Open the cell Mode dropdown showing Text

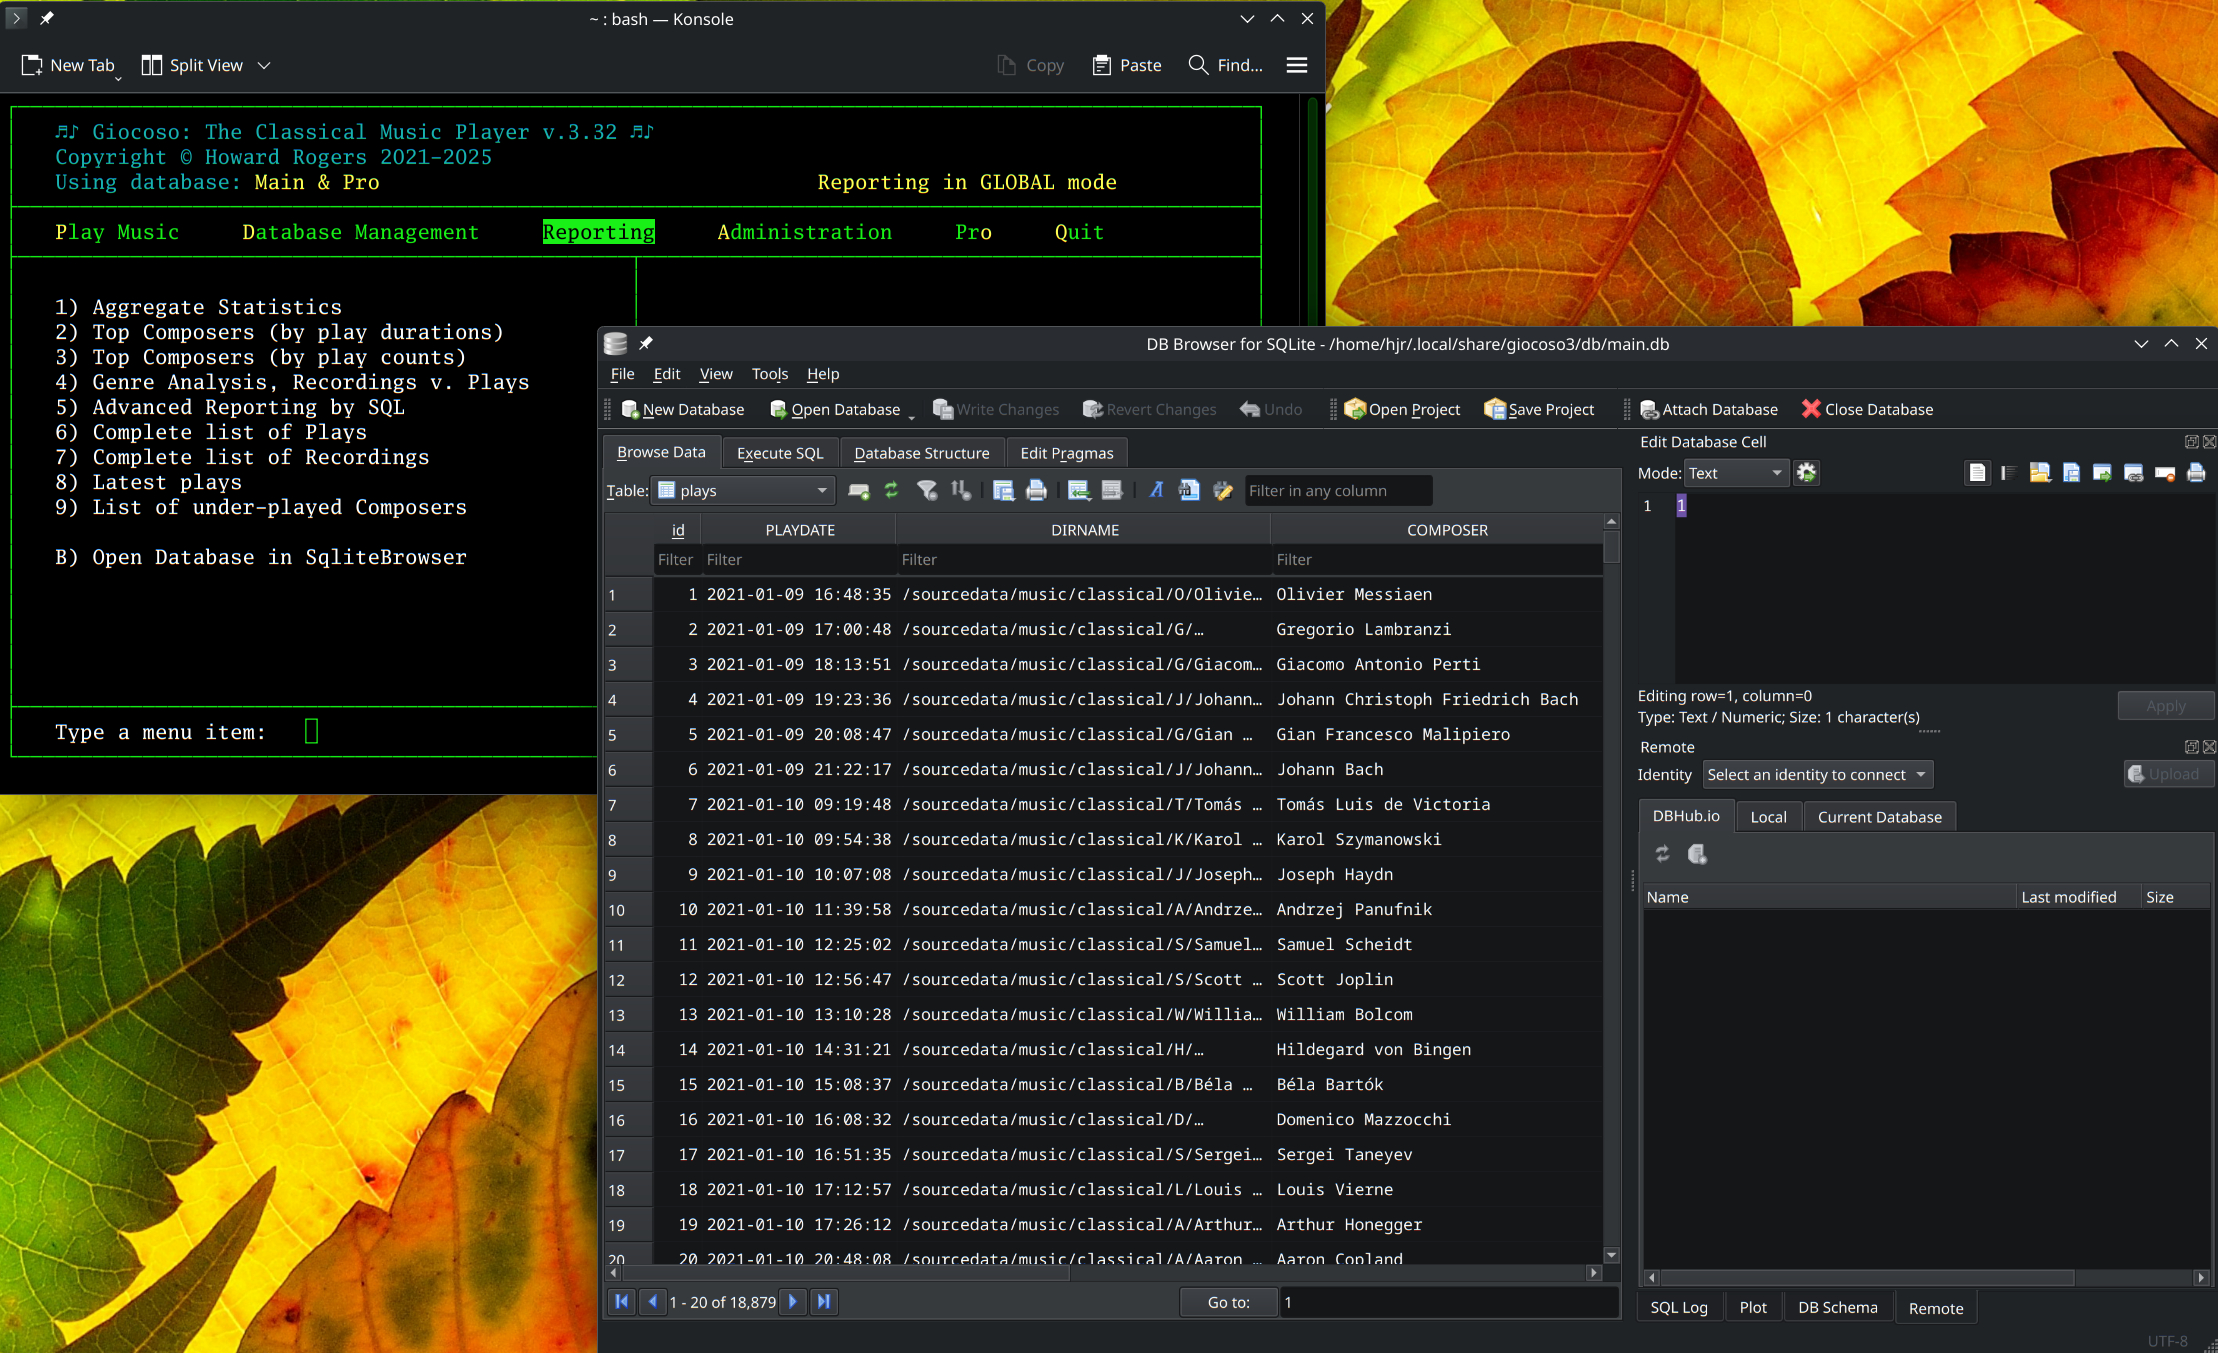tap(1735, 472)
